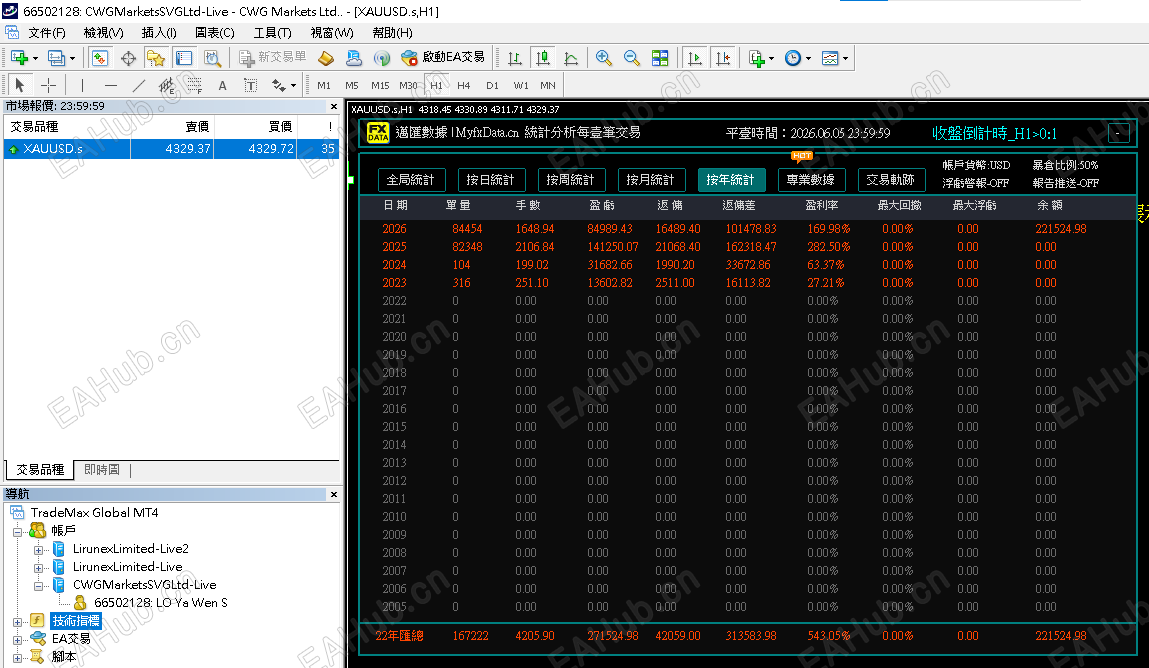
Task: Open the indicators list dropdown icon
Action: point(761,58)
